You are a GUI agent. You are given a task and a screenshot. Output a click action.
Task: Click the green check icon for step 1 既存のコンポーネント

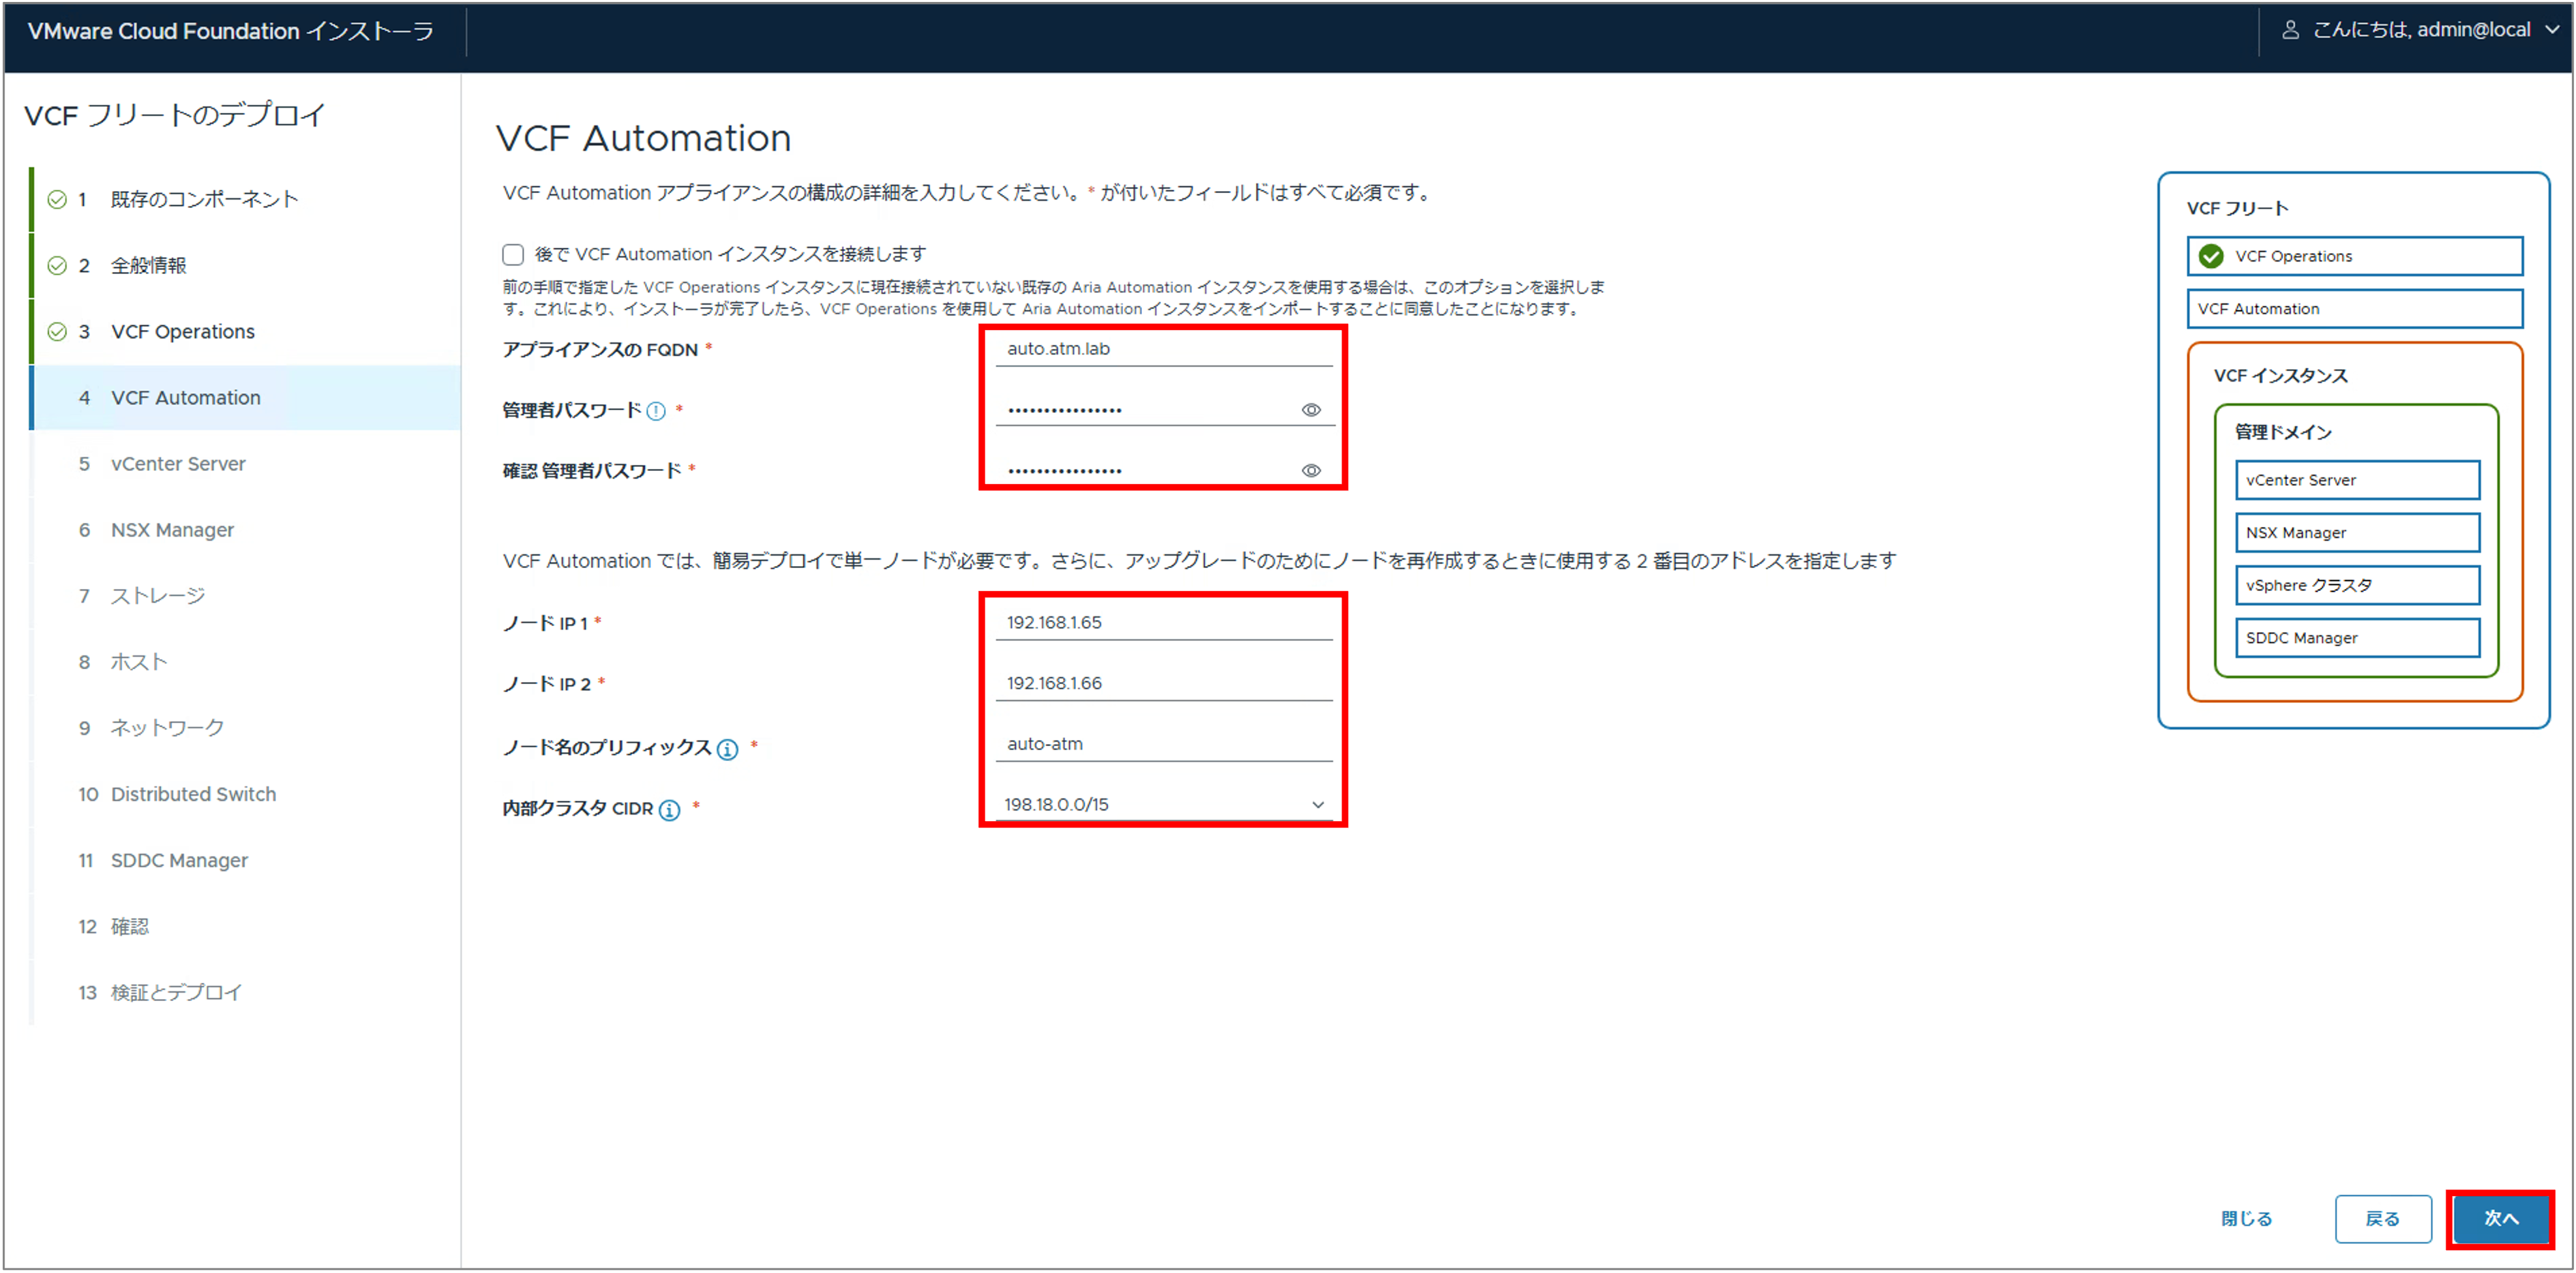[57, 200]
